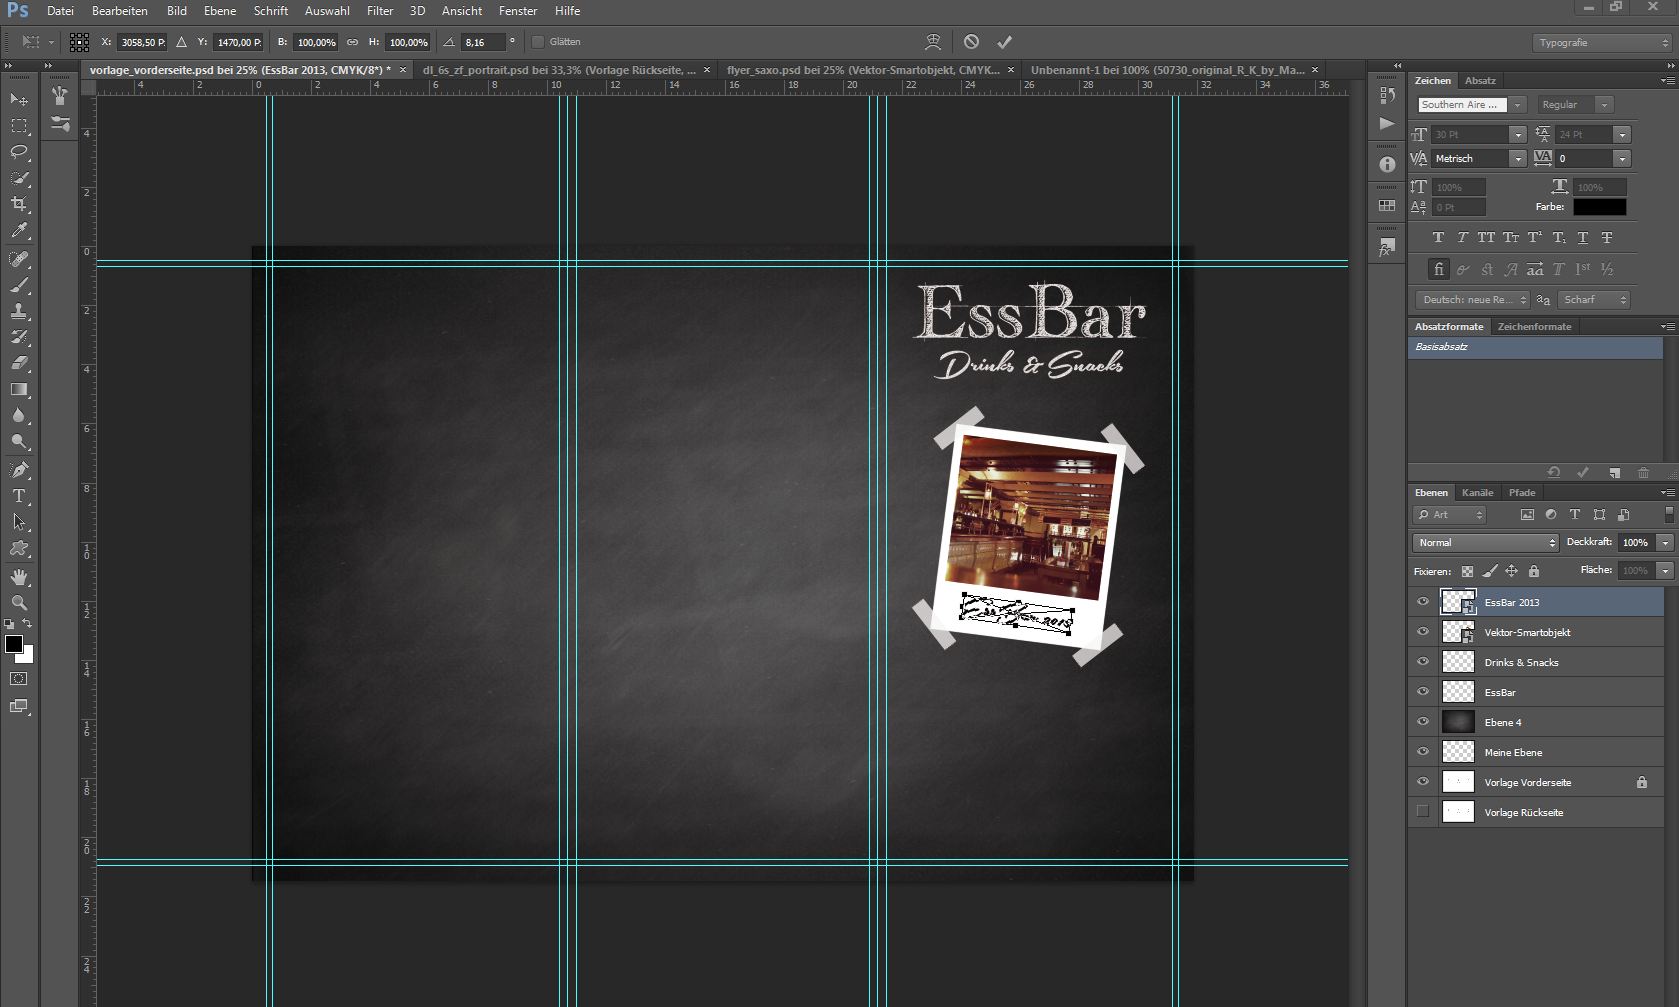This screenshot has height=1007, width=1679.
Task: Switch to the flyer_saxo.psd document tab
Action: tap(862, 70)
